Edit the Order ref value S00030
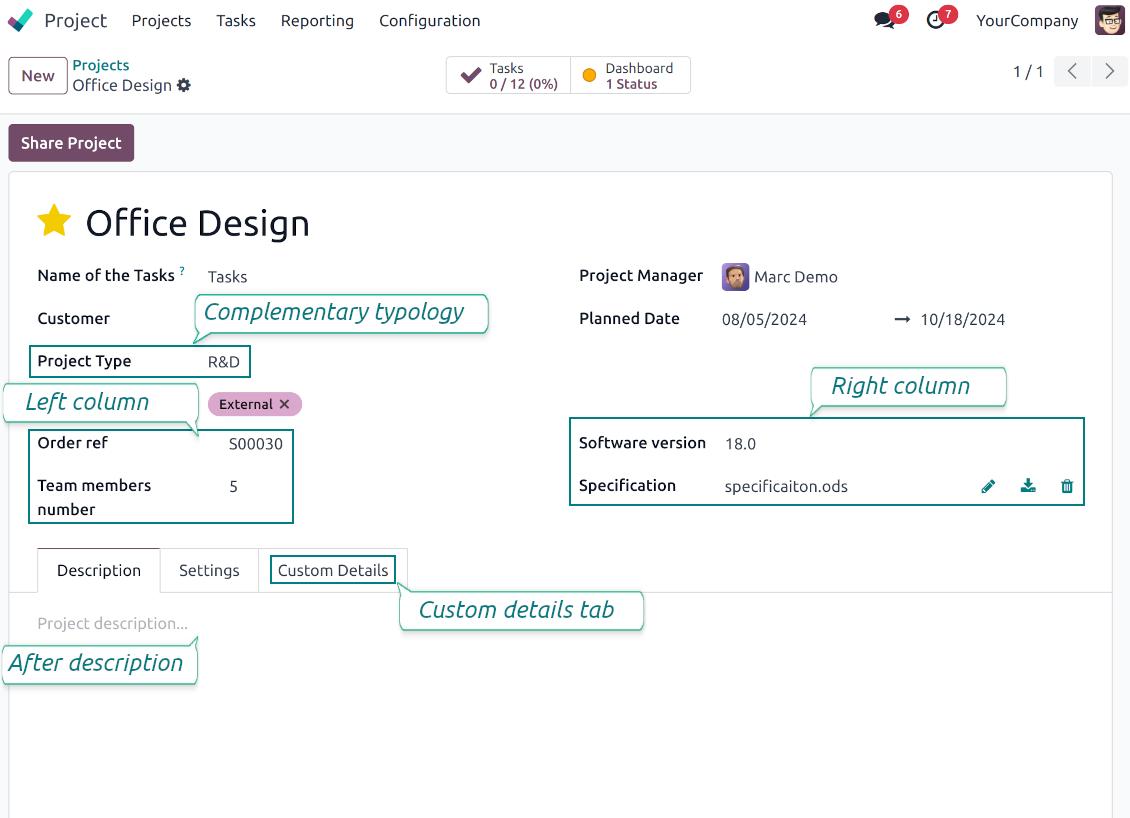Screen dimensions: 1130x818 pyautogui.click(x=256, y=444)
